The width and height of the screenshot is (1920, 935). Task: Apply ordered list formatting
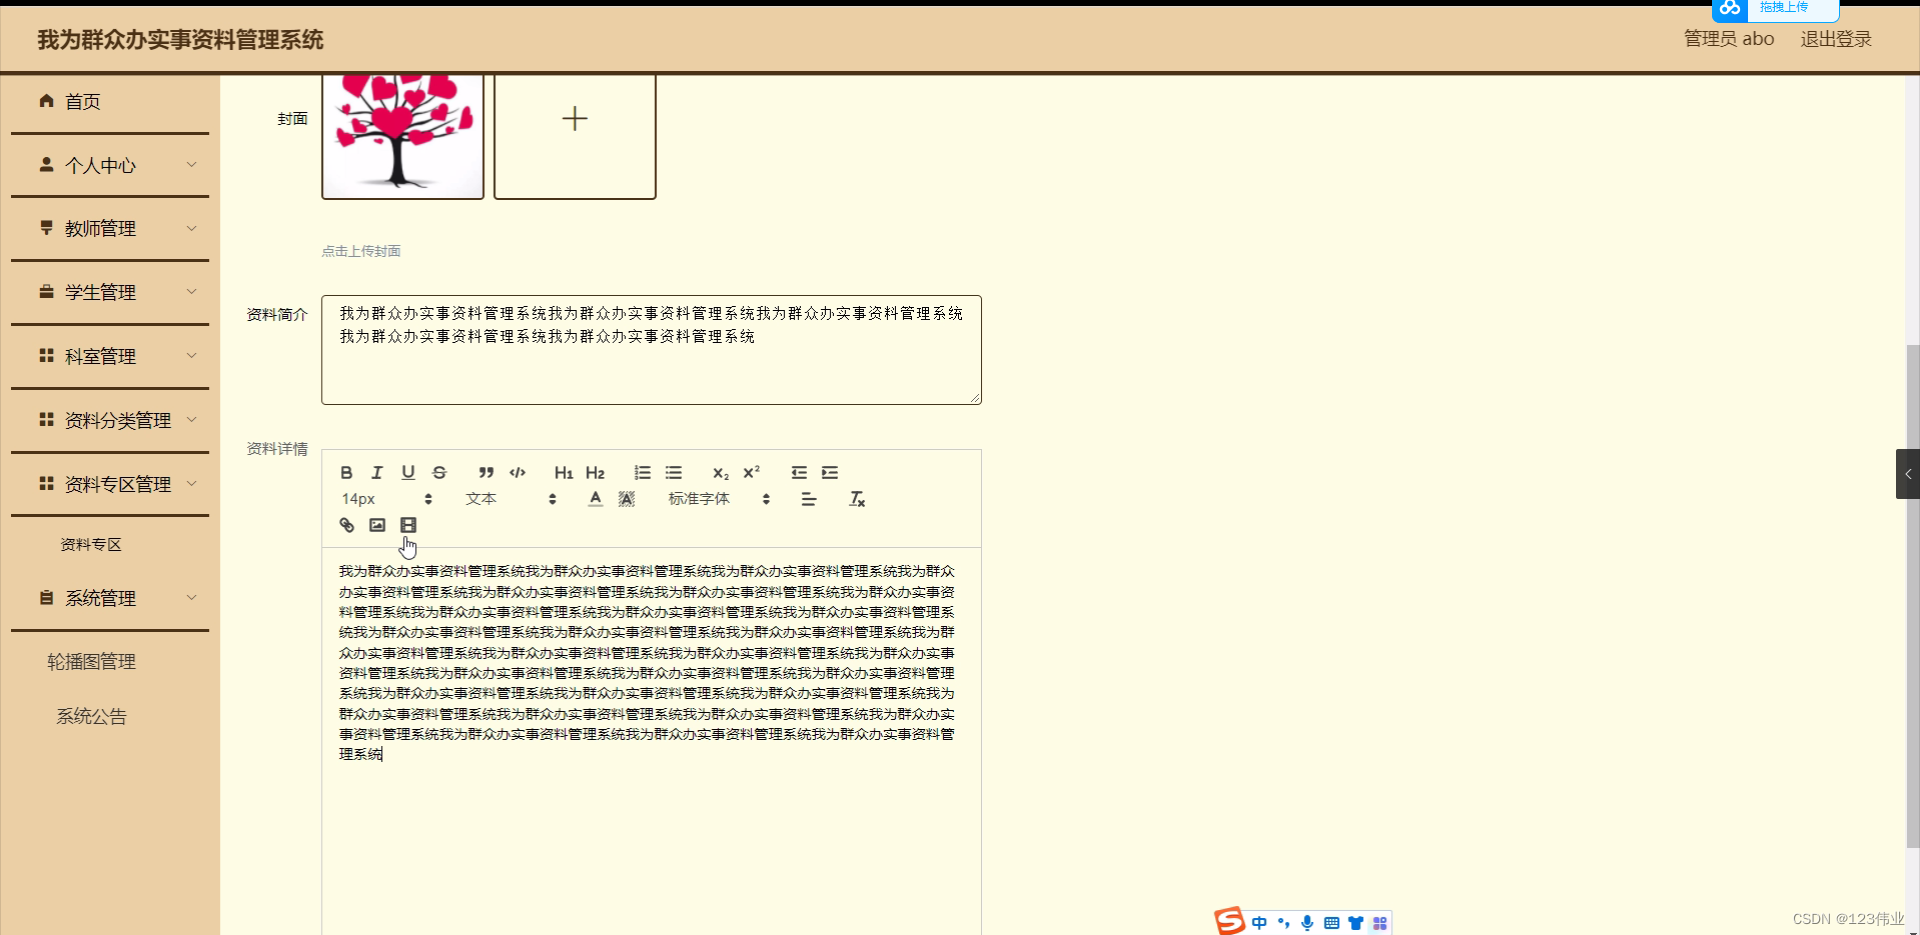click(x=642, y=472)
